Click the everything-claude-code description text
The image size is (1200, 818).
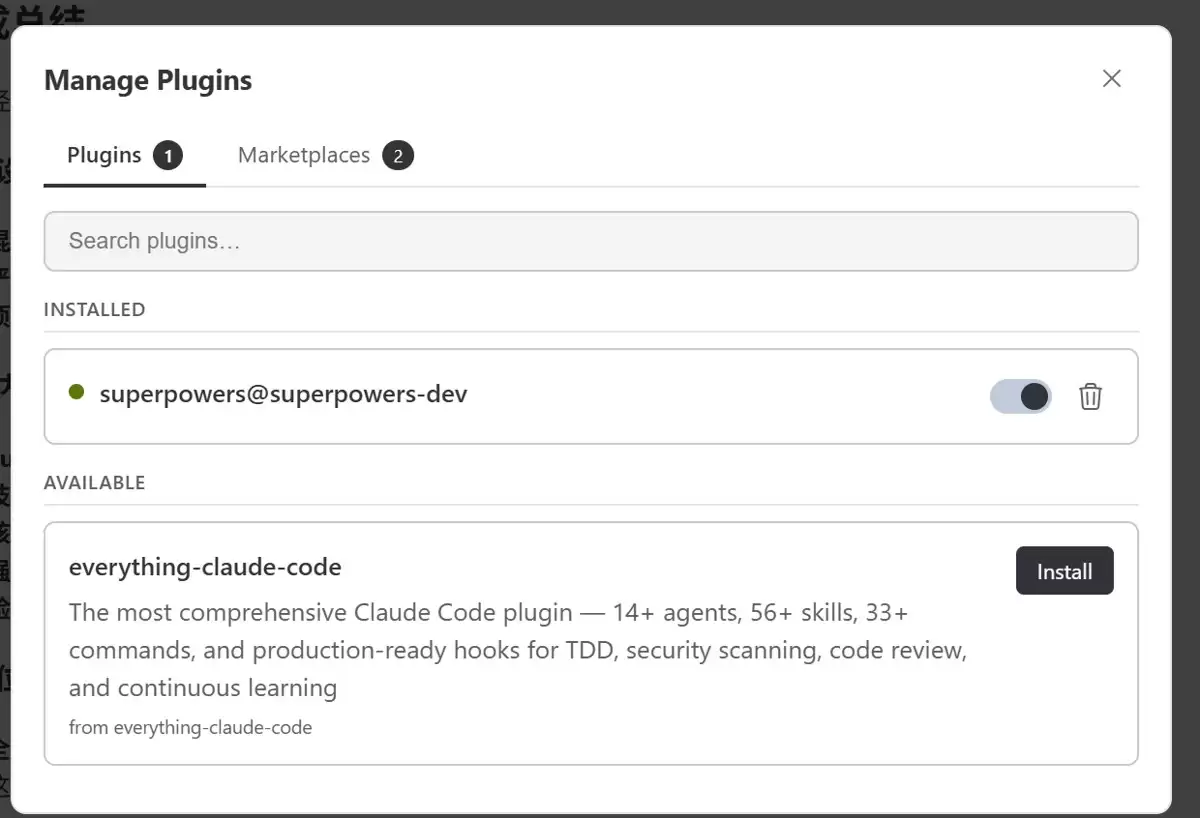[518, 650]
